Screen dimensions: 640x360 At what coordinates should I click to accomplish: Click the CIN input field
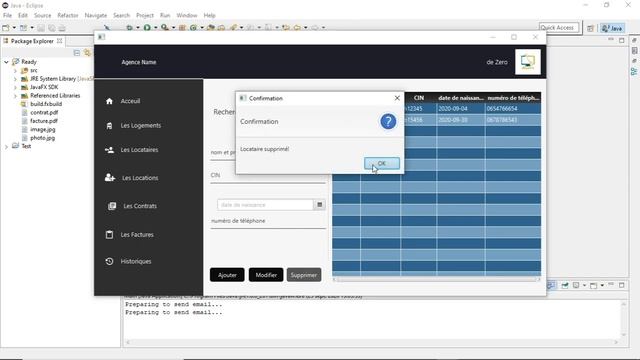pyautogui.click(x=268, y=176)
